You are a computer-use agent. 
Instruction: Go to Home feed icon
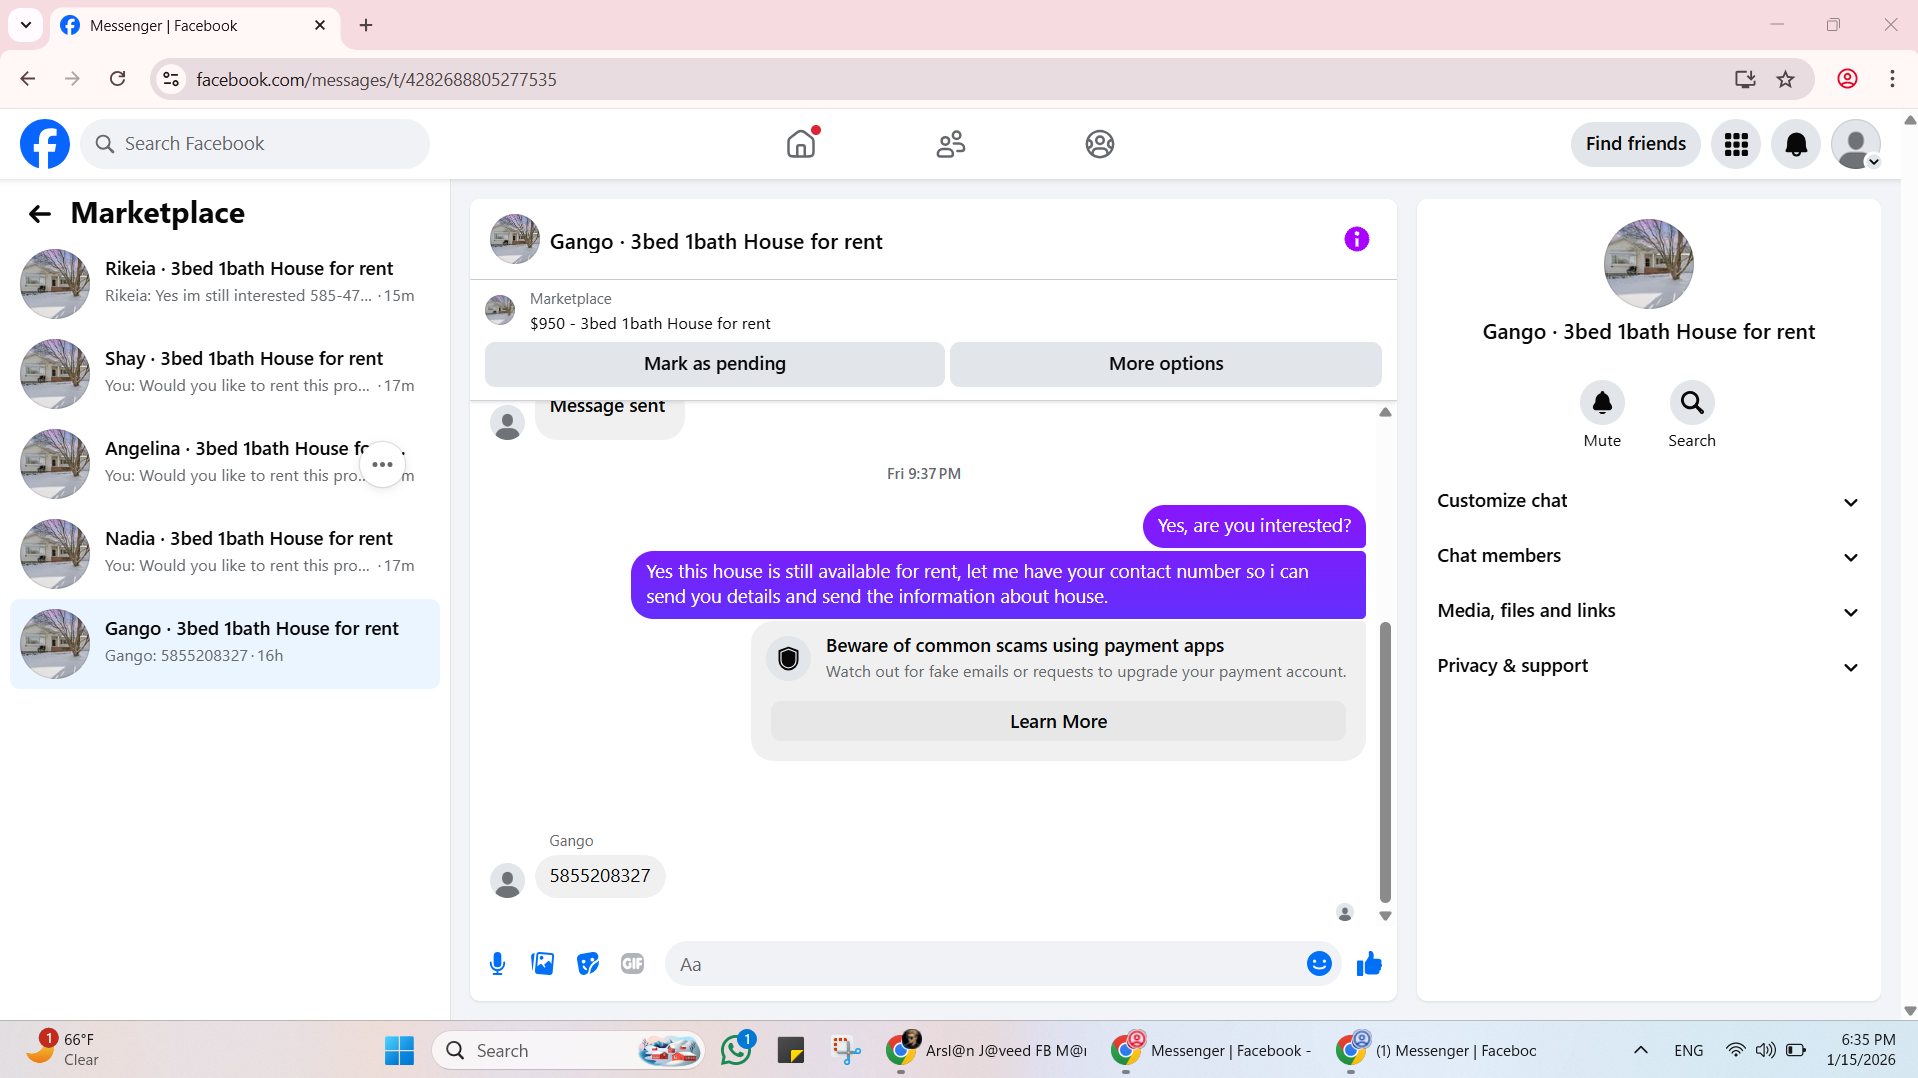[x=801, y=144]
